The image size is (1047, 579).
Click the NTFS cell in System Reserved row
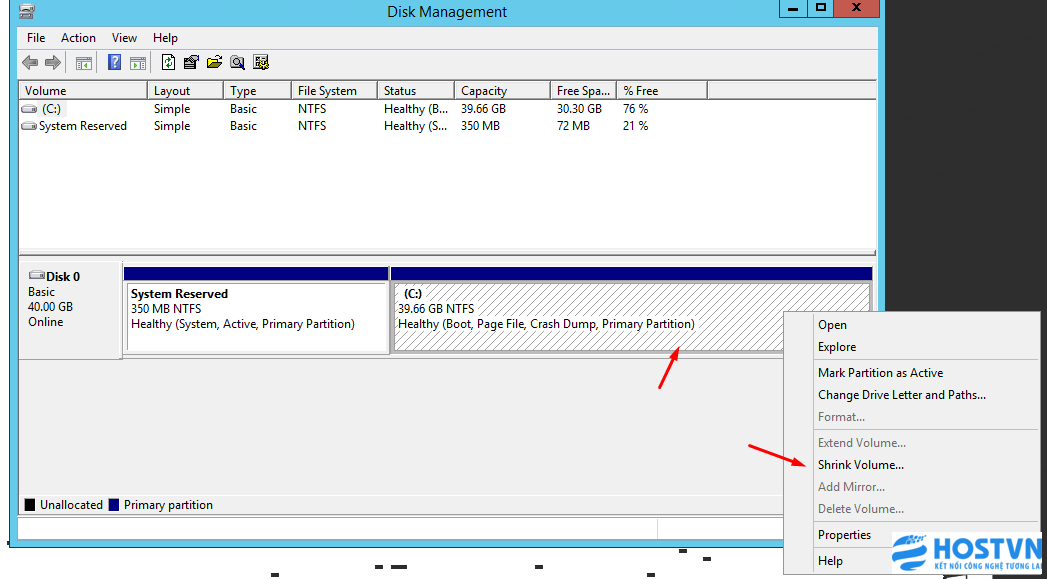(x=312, y=126)
